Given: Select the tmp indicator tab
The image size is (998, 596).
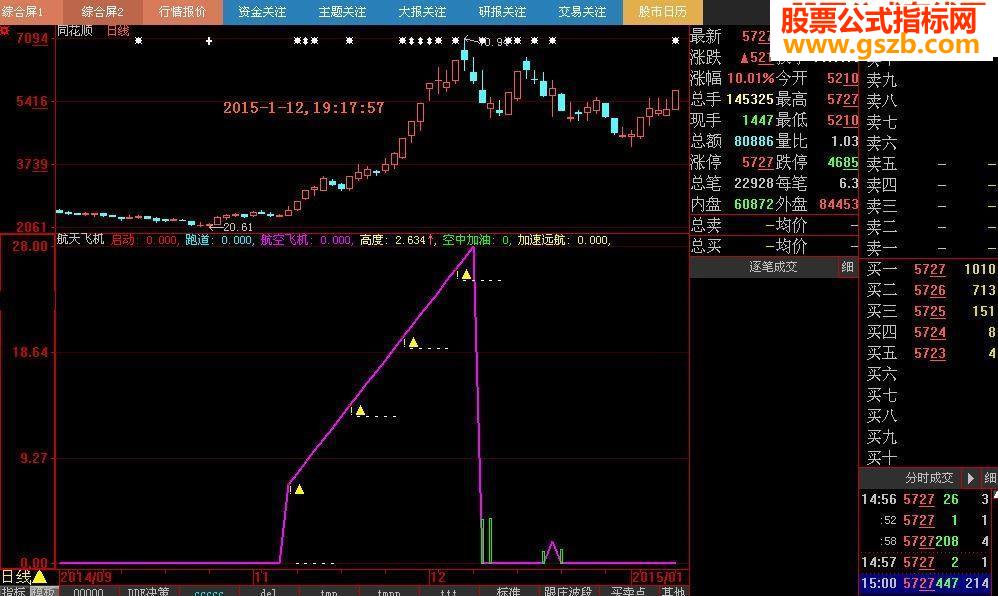Looking at the screenshot, I should click(328, 592).
